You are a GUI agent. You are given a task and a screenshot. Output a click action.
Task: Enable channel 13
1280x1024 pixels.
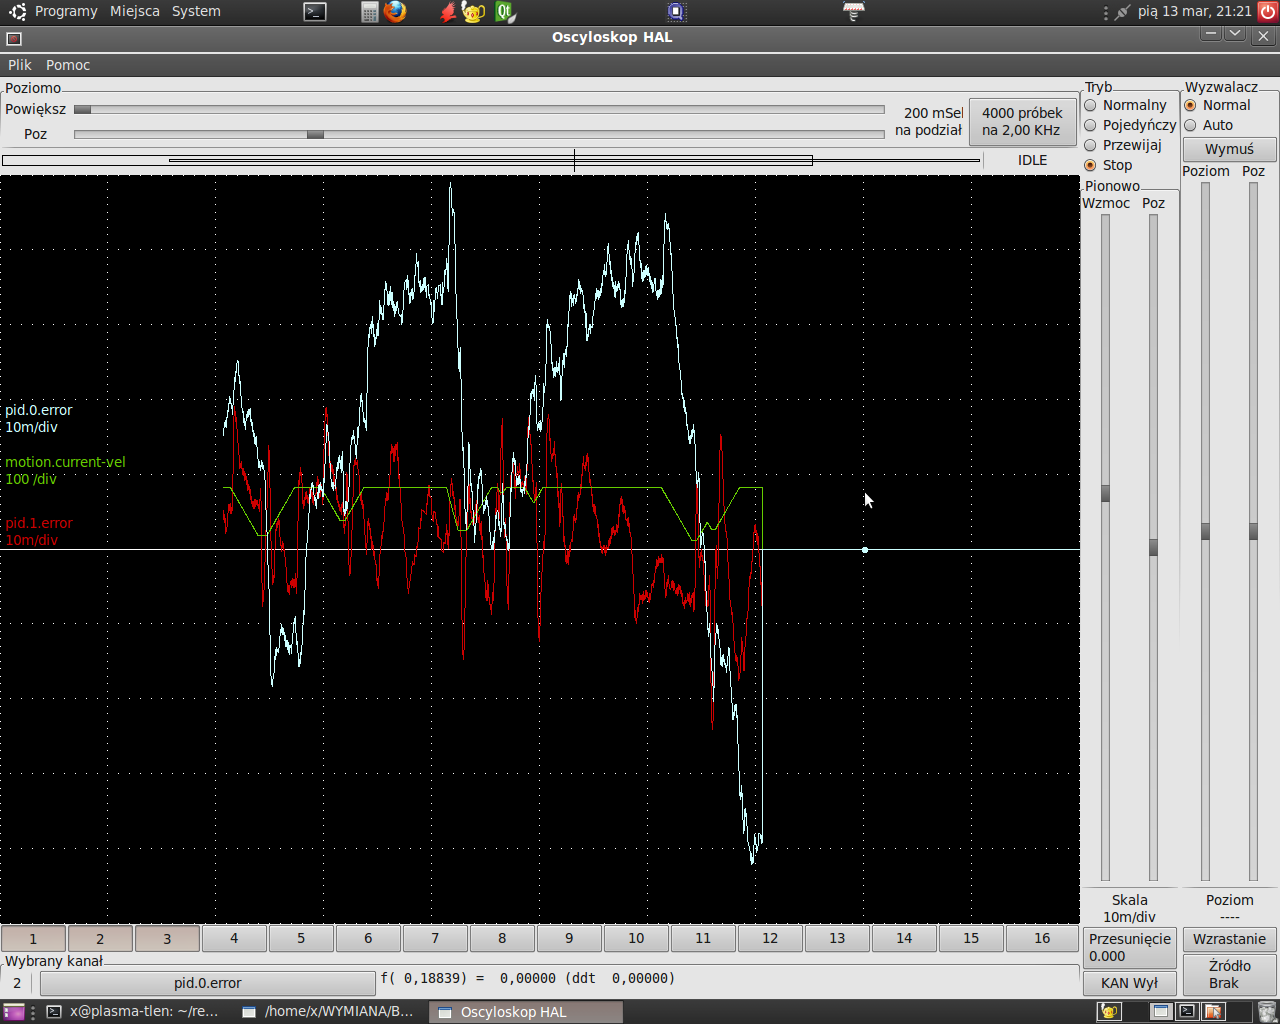point(837,938)
